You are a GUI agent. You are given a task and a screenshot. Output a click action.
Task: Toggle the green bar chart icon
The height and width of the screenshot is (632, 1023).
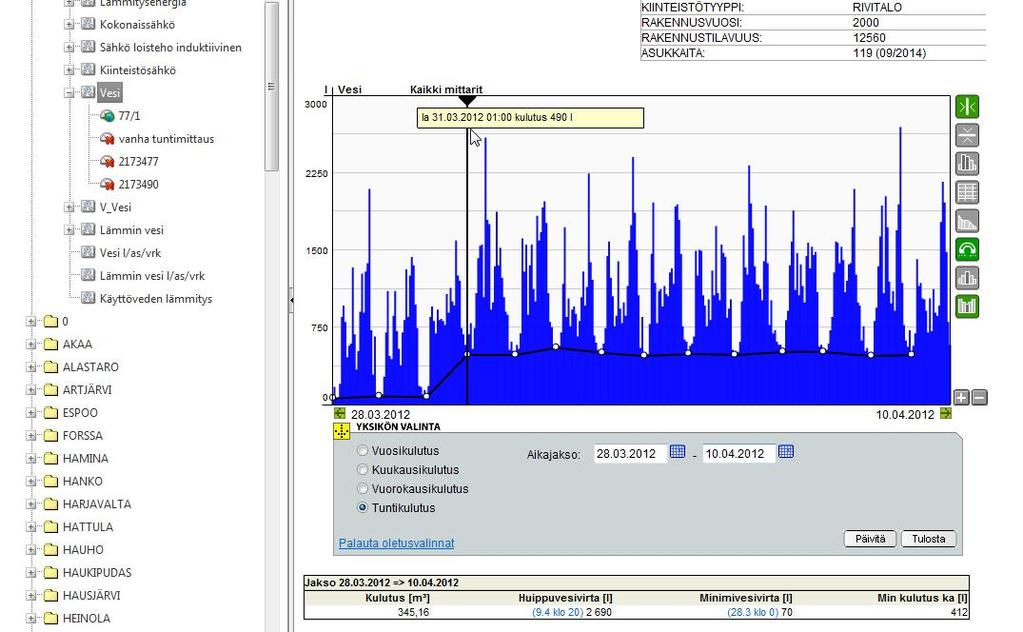click(967, 307)
